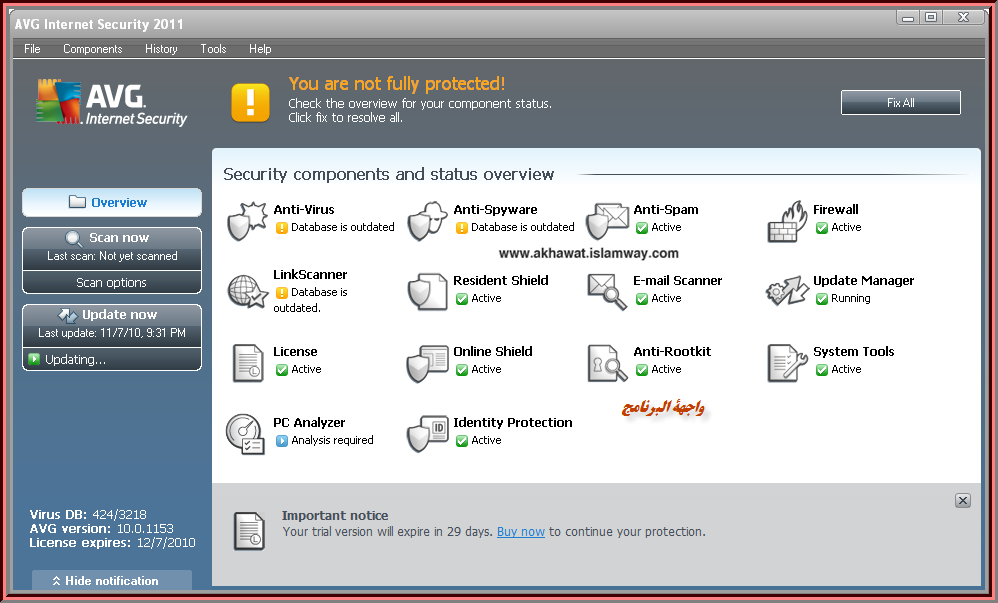998x603 pixels.
Task: Click the arrows icon on Update now
Action: point(67,315)
